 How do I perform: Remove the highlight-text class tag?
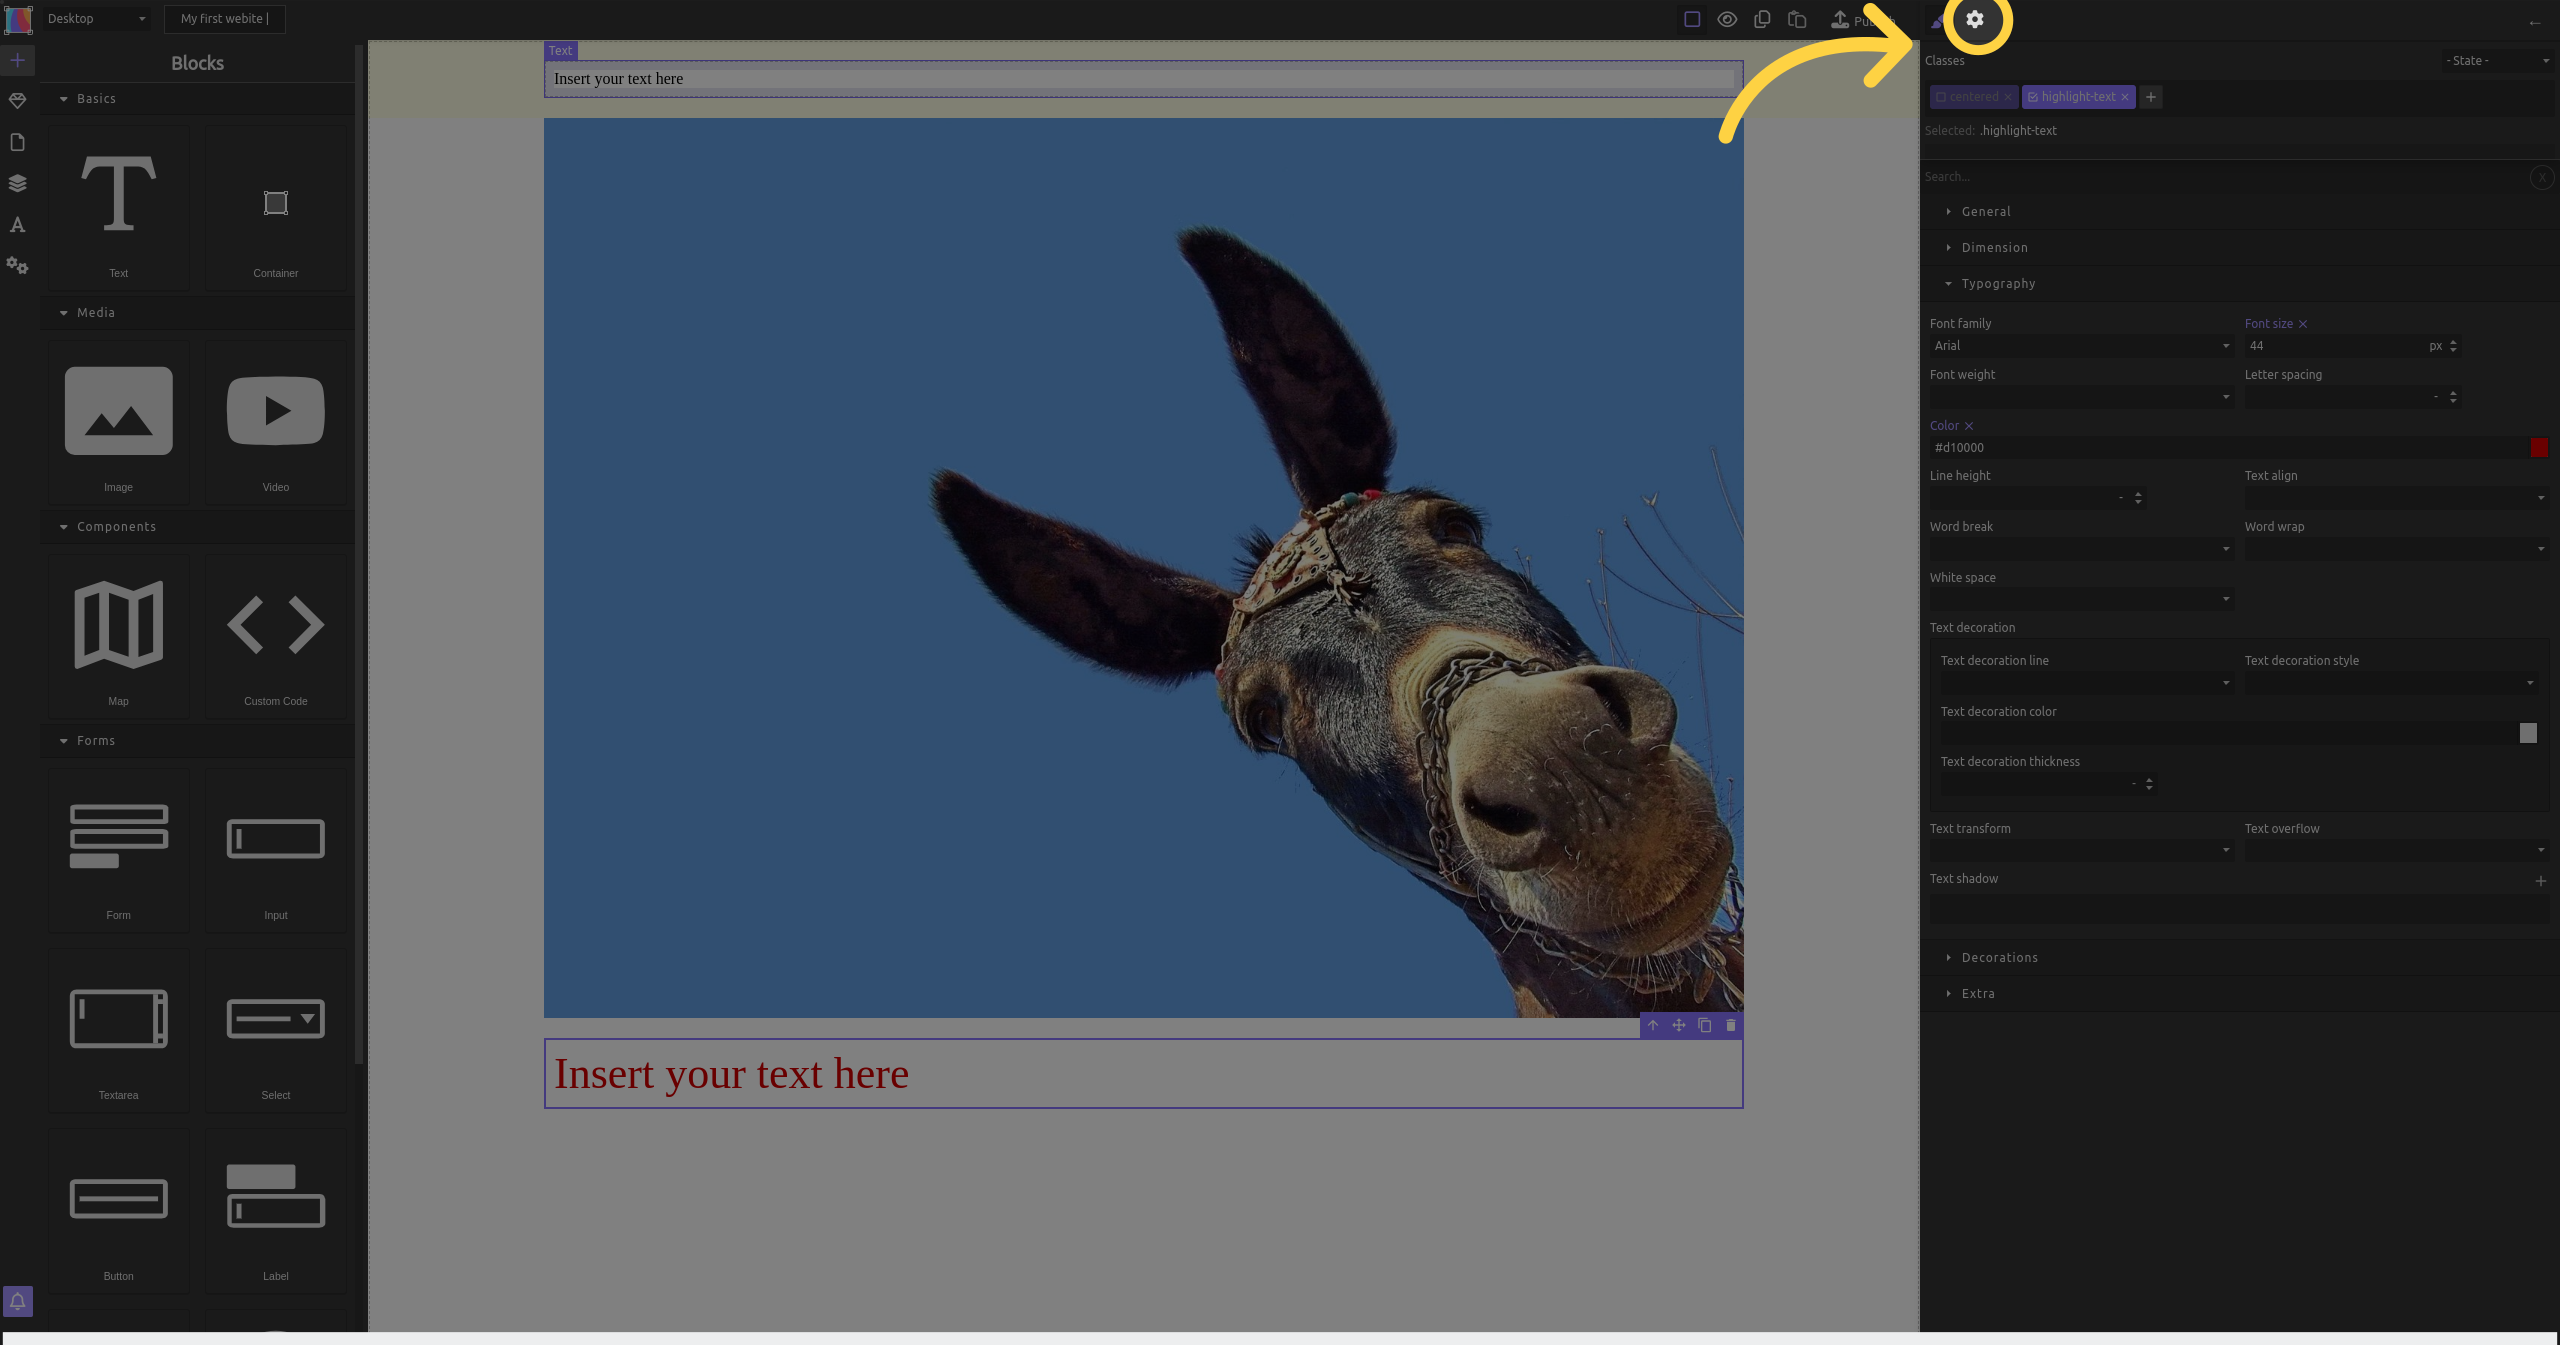coord(2125,97)
